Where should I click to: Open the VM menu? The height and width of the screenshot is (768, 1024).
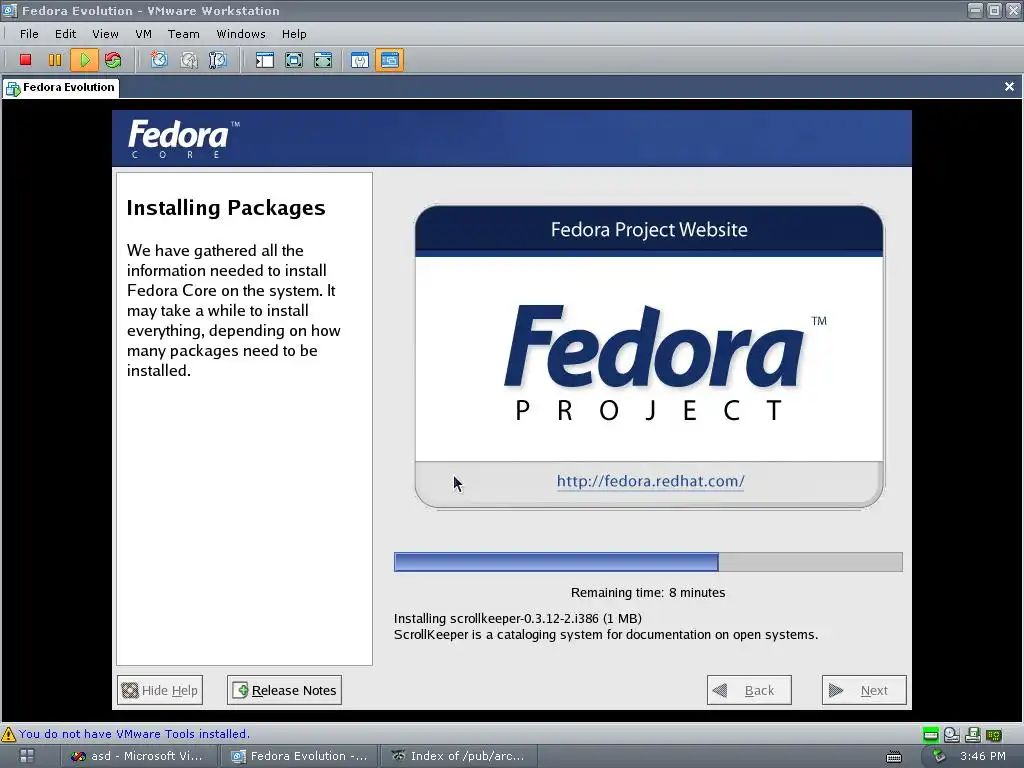point(143,34)
